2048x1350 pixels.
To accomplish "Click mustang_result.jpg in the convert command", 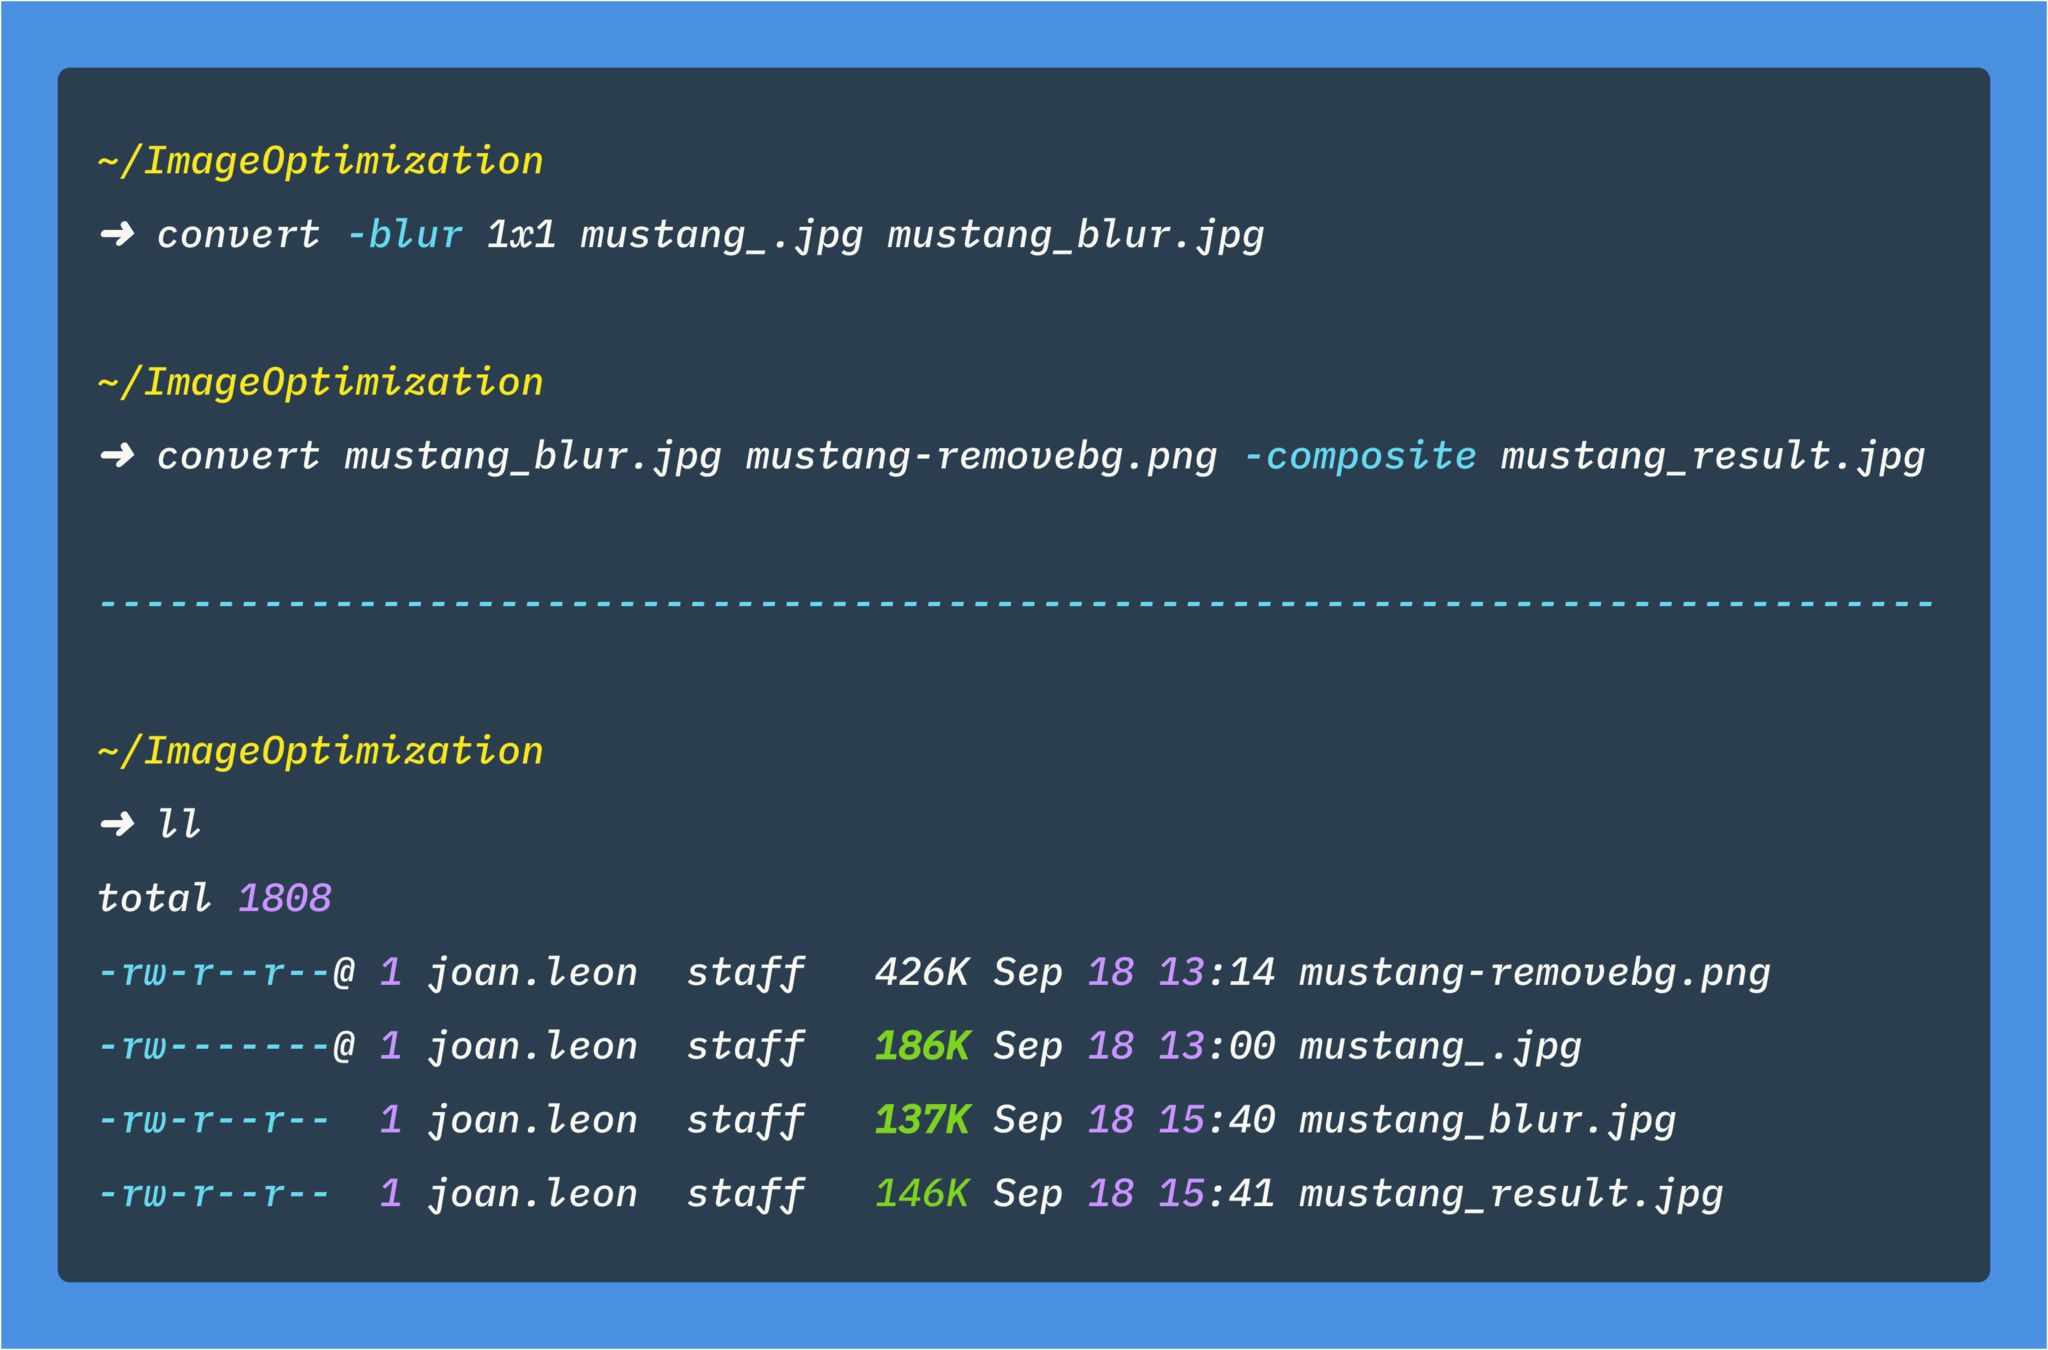I will tap(1712, 456).
